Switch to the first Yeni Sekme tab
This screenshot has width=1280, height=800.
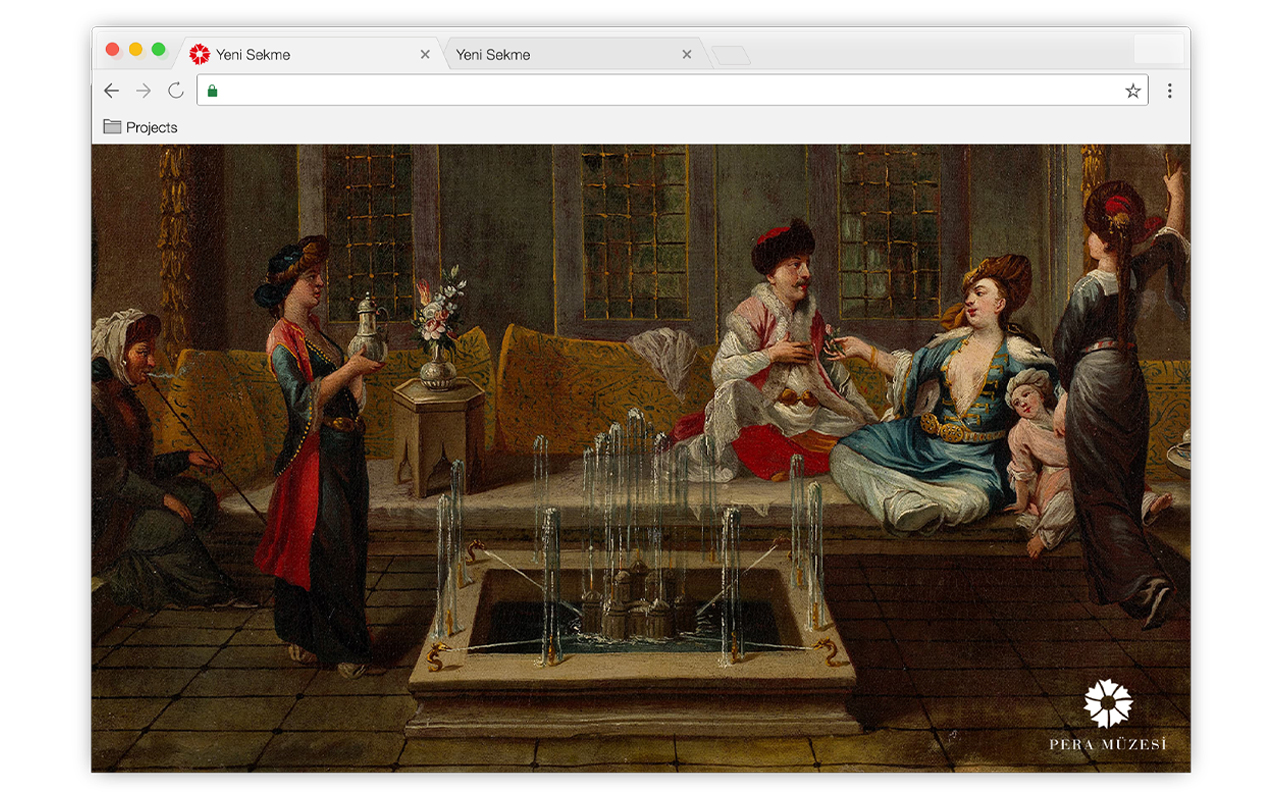310,54
